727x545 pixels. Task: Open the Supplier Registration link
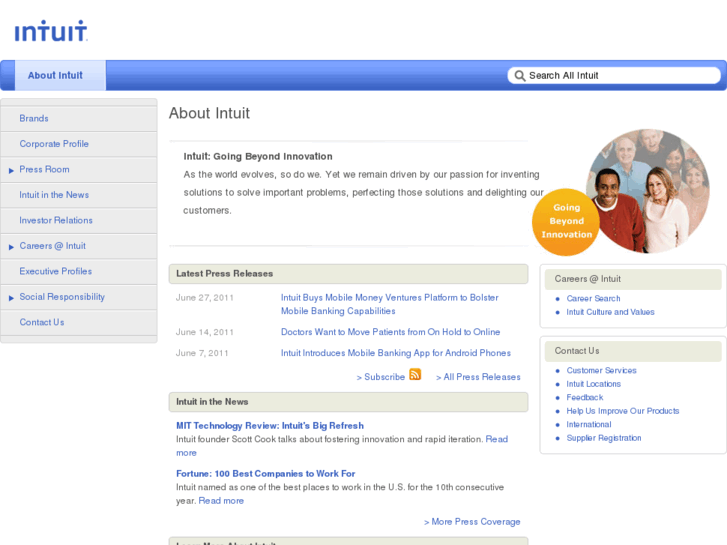pos(604,438)
